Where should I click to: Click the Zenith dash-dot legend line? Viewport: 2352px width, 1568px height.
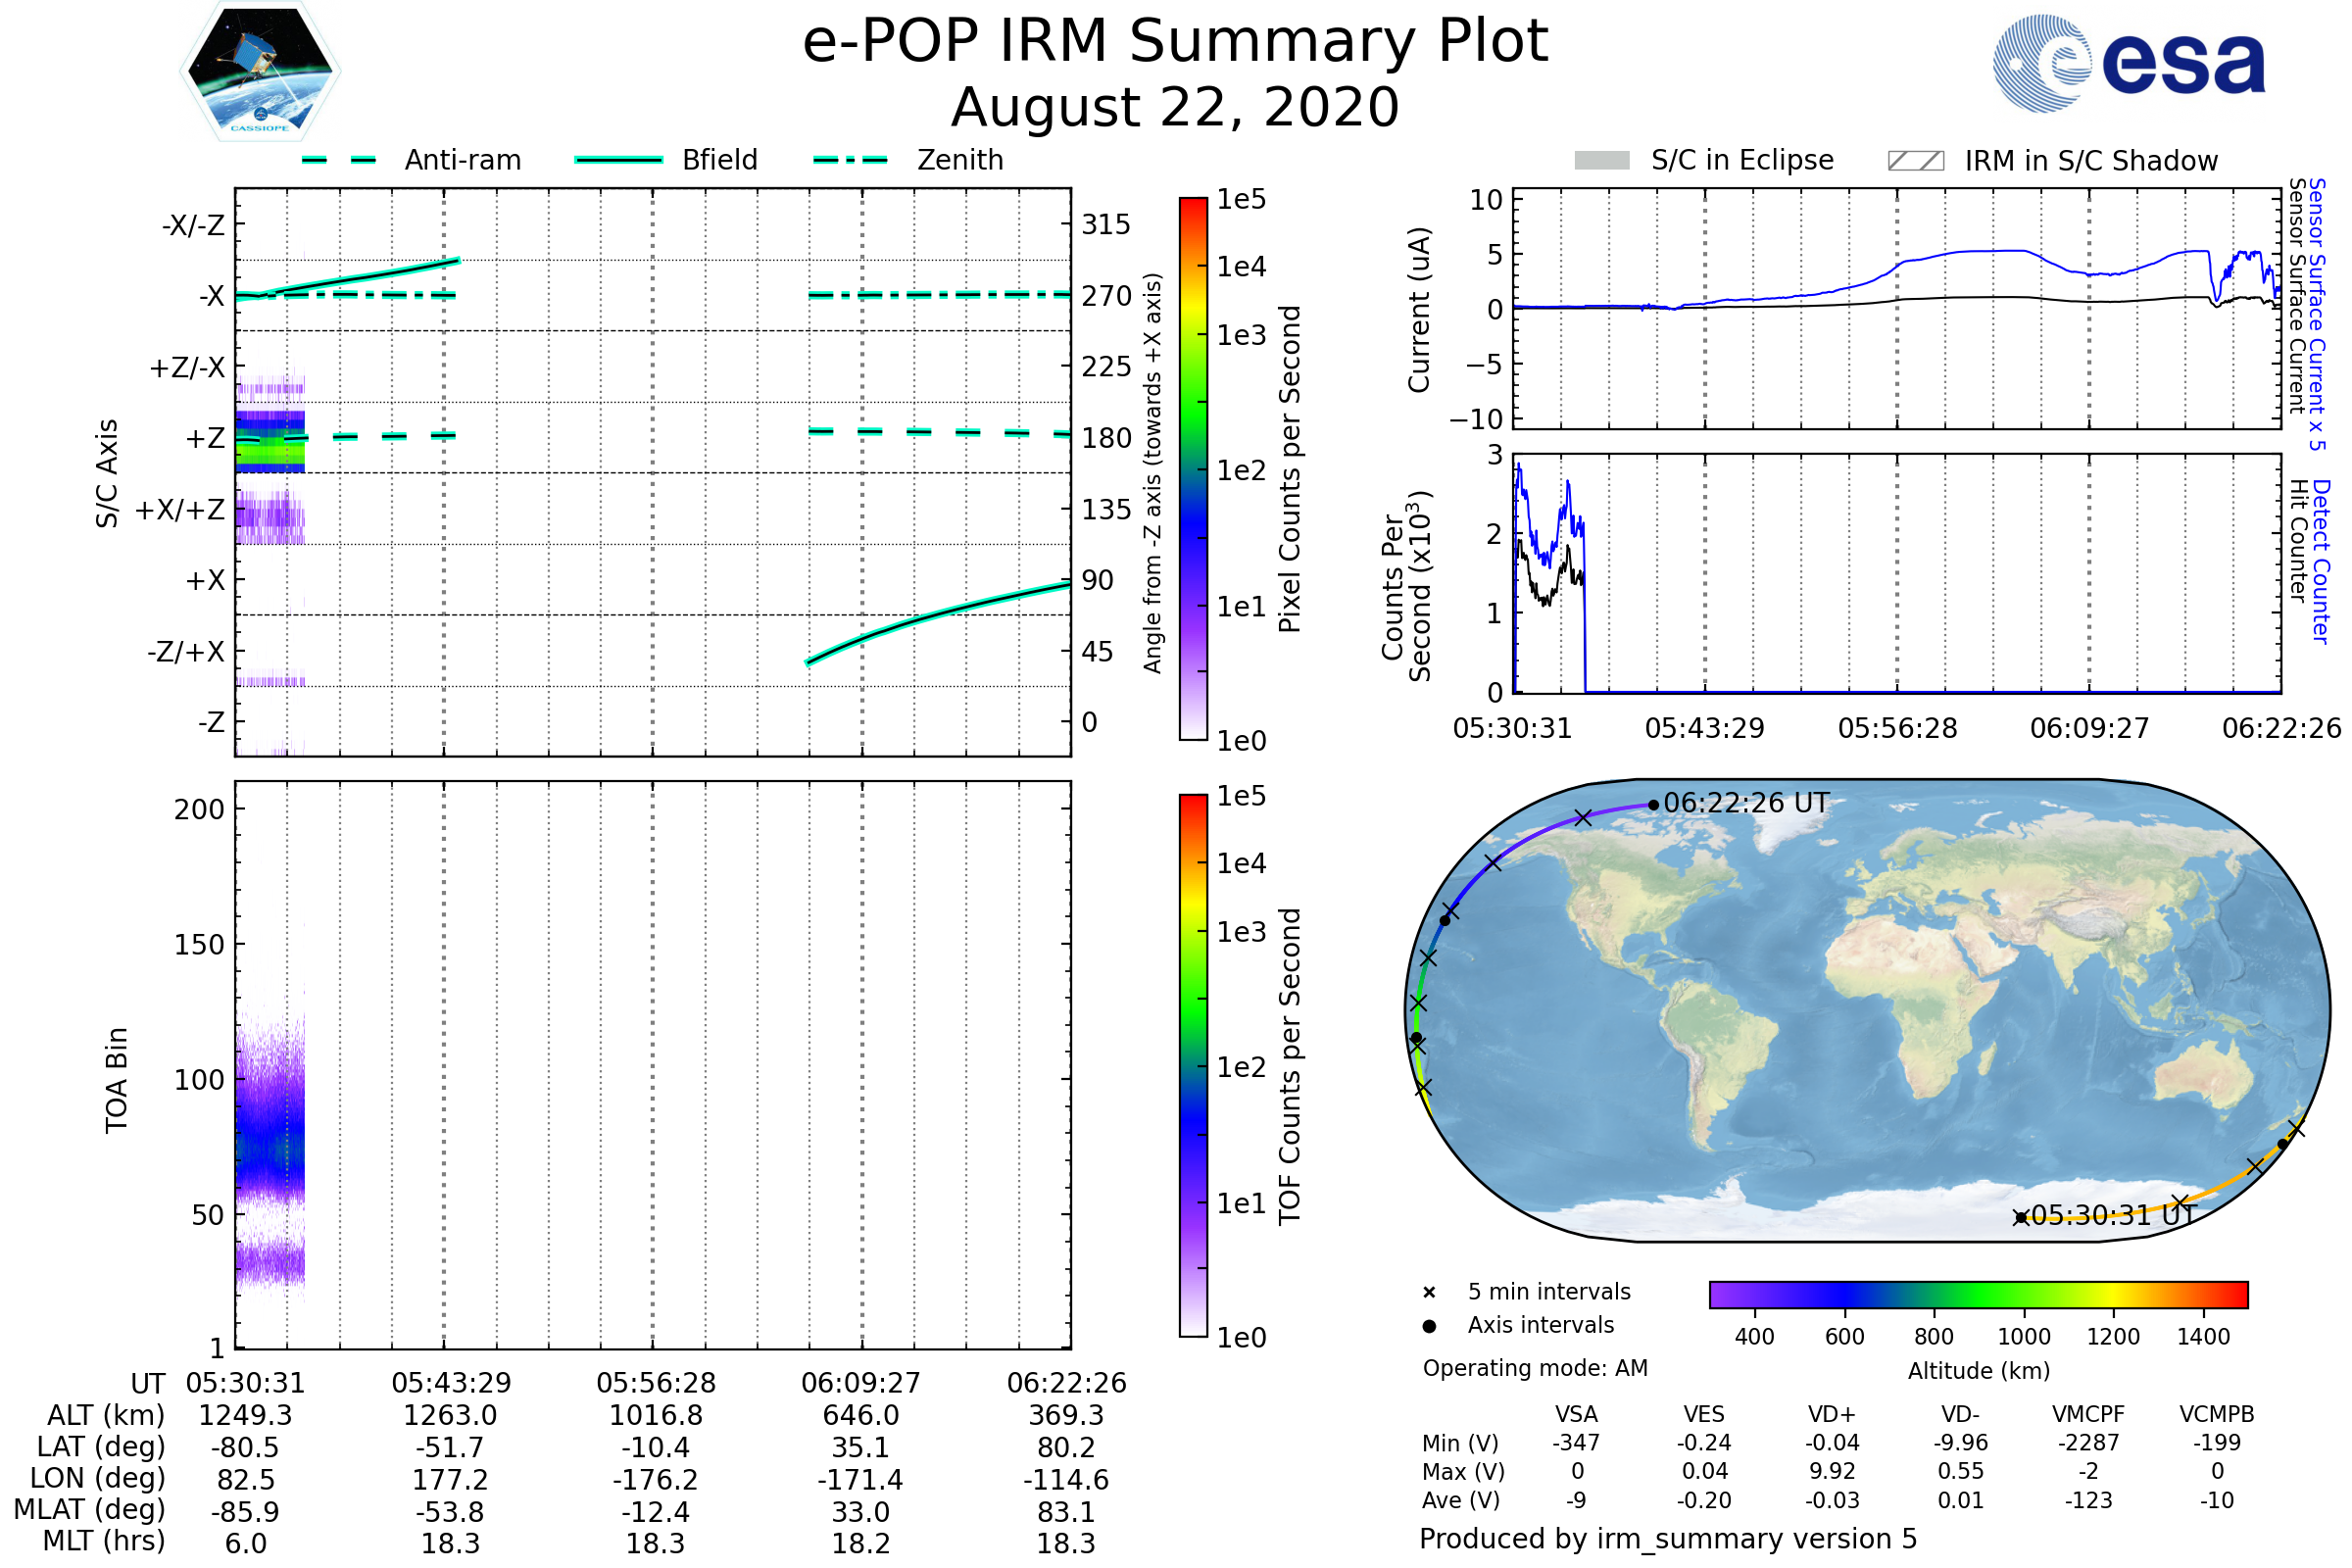coord(851,160)
